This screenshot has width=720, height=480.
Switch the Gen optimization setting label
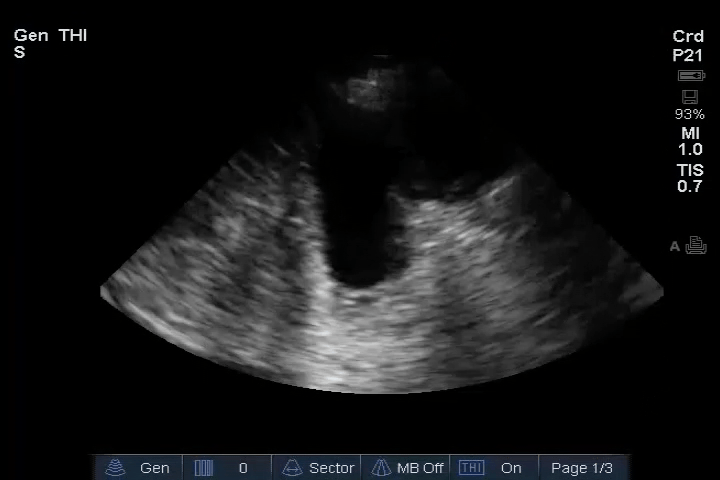pos(154,468)
